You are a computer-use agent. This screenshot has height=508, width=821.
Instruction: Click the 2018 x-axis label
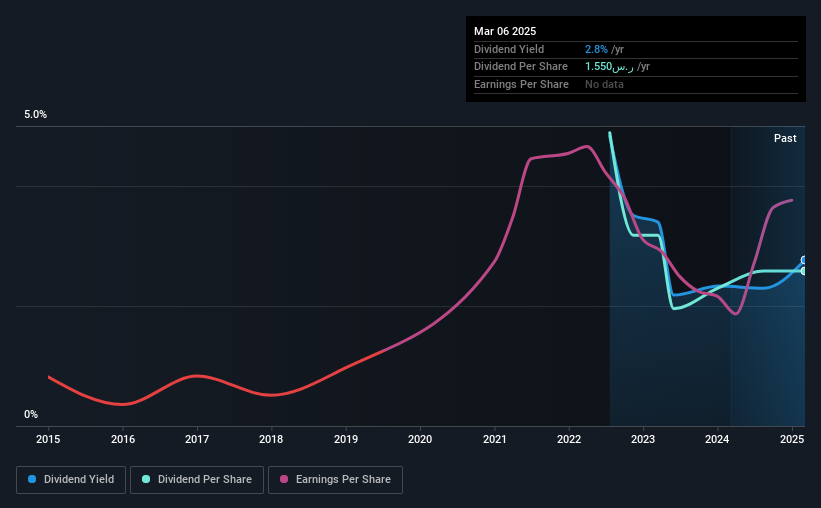tap(271, 439)
